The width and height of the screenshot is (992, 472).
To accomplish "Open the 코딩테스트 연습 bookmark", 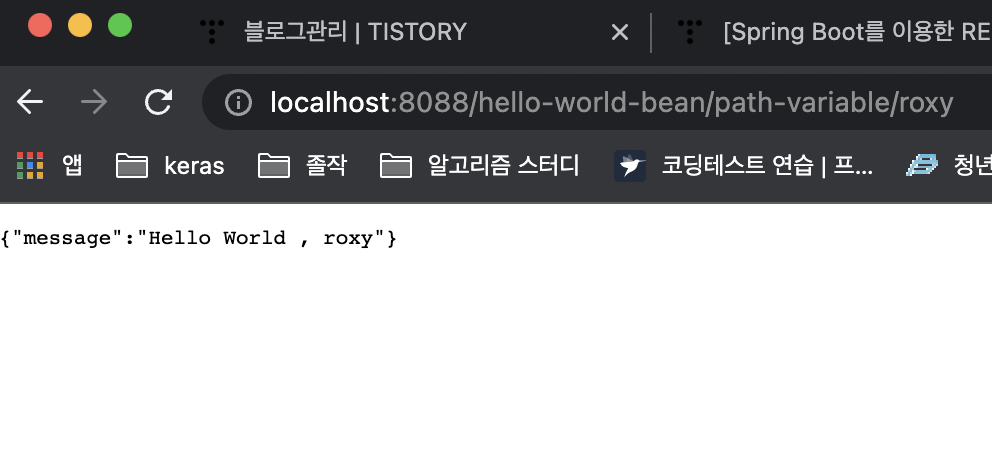I will pyautogui.click(x=743, y=166).
